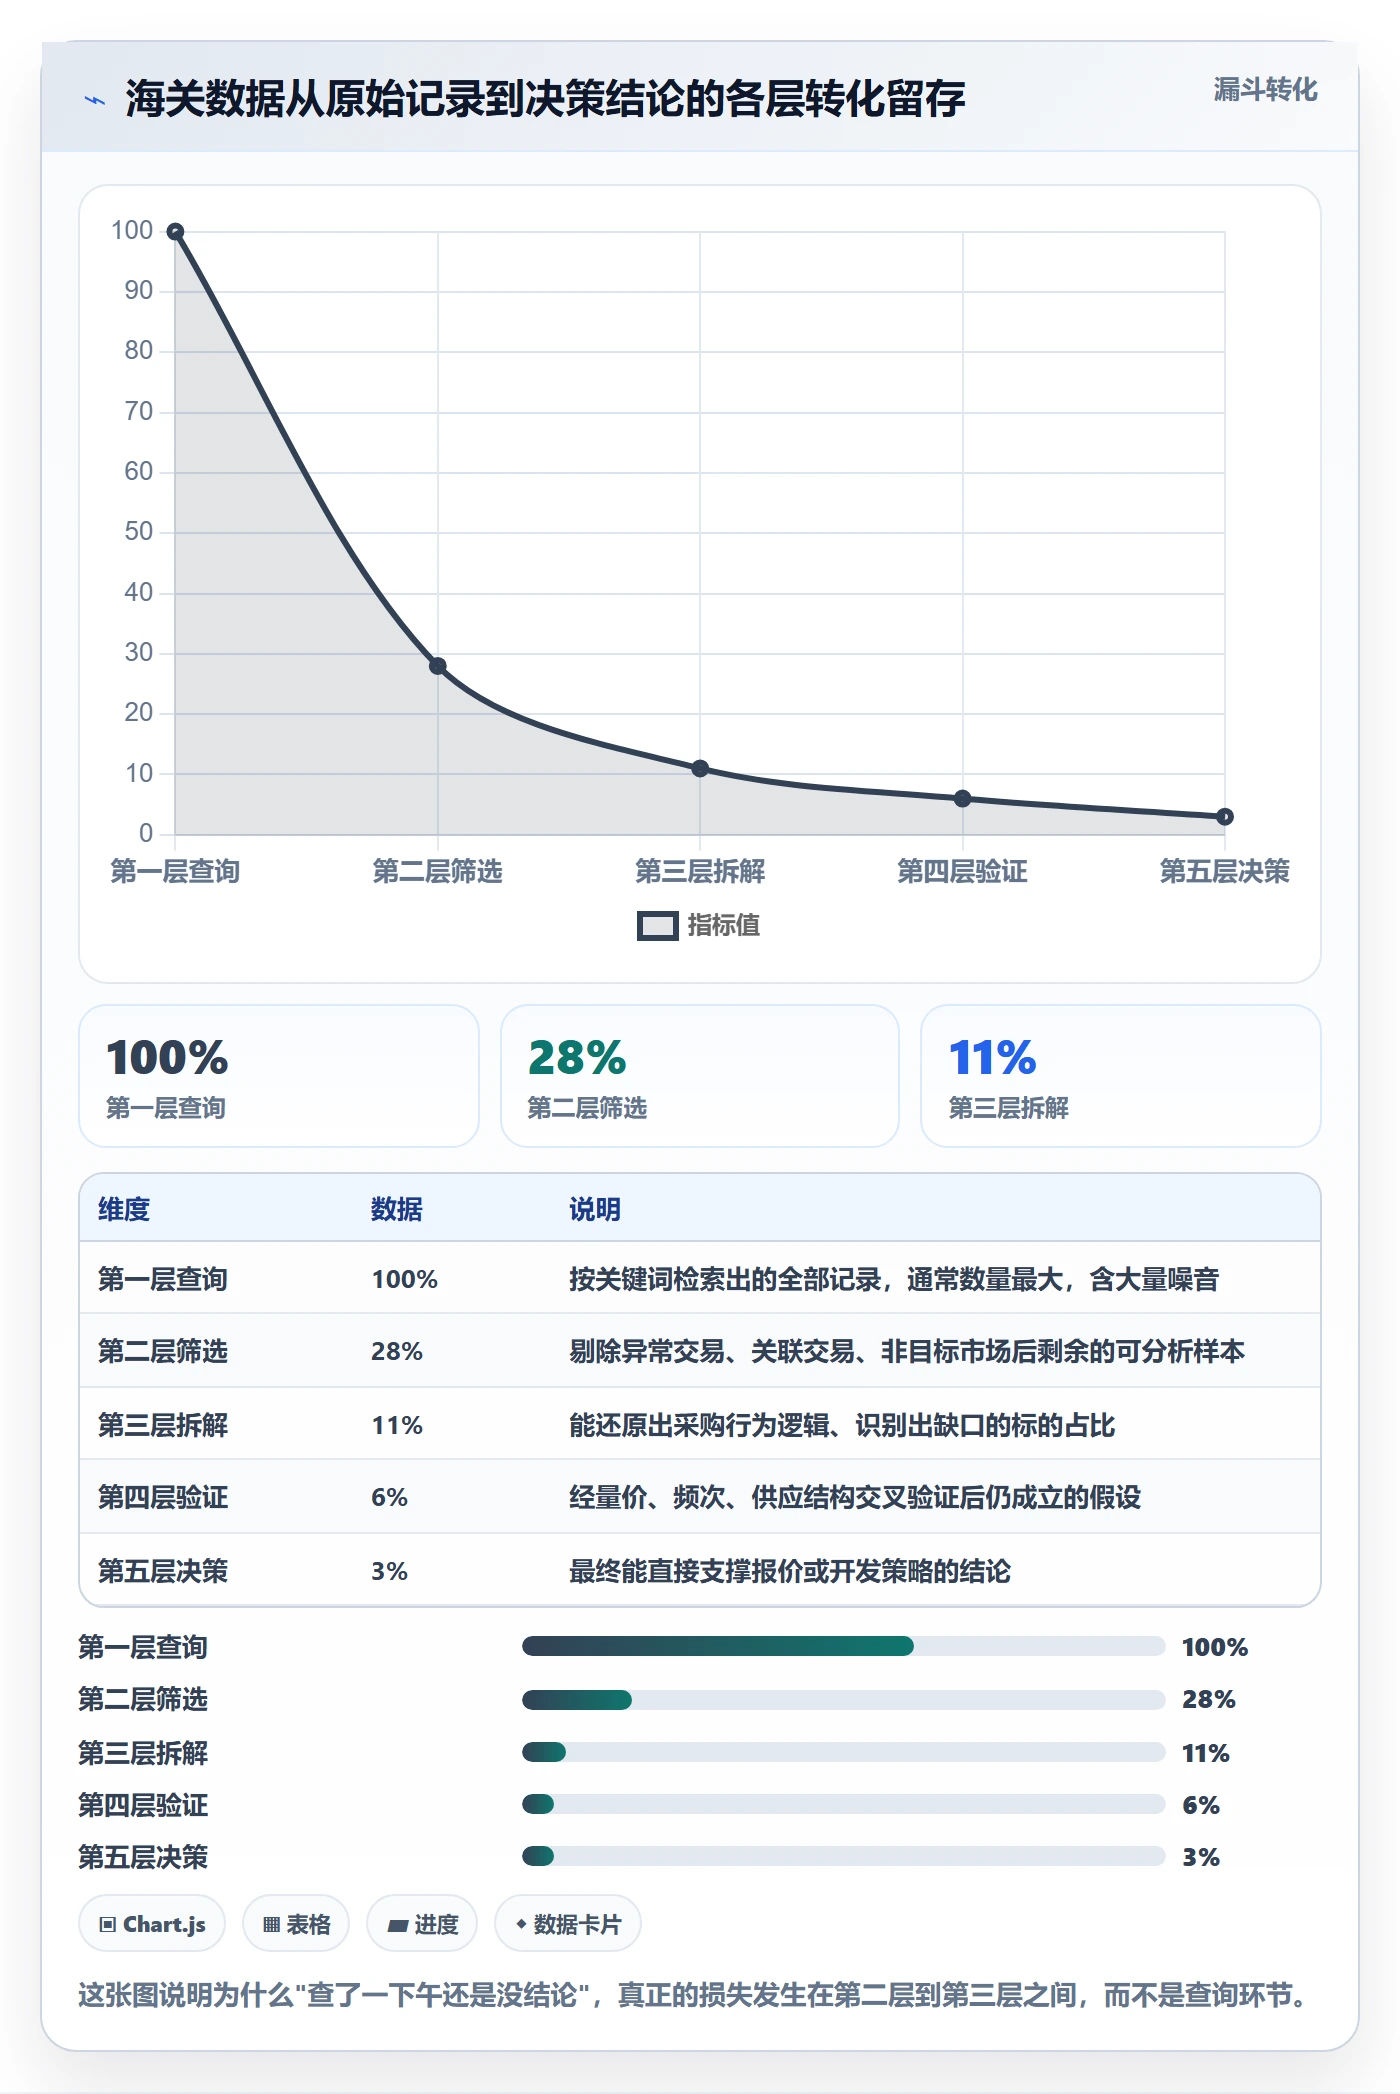Click the 第二层筛选 data point on chart

tap(438, 666)
